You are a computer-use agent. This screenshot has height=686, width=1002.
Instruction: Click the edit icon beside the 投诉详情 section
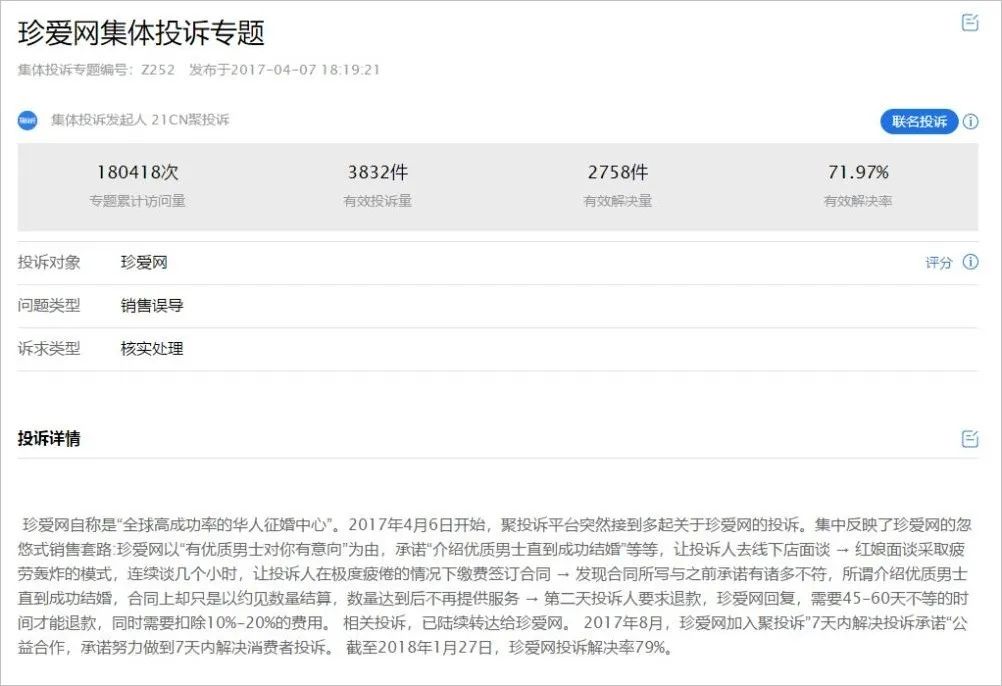point(968,438)
